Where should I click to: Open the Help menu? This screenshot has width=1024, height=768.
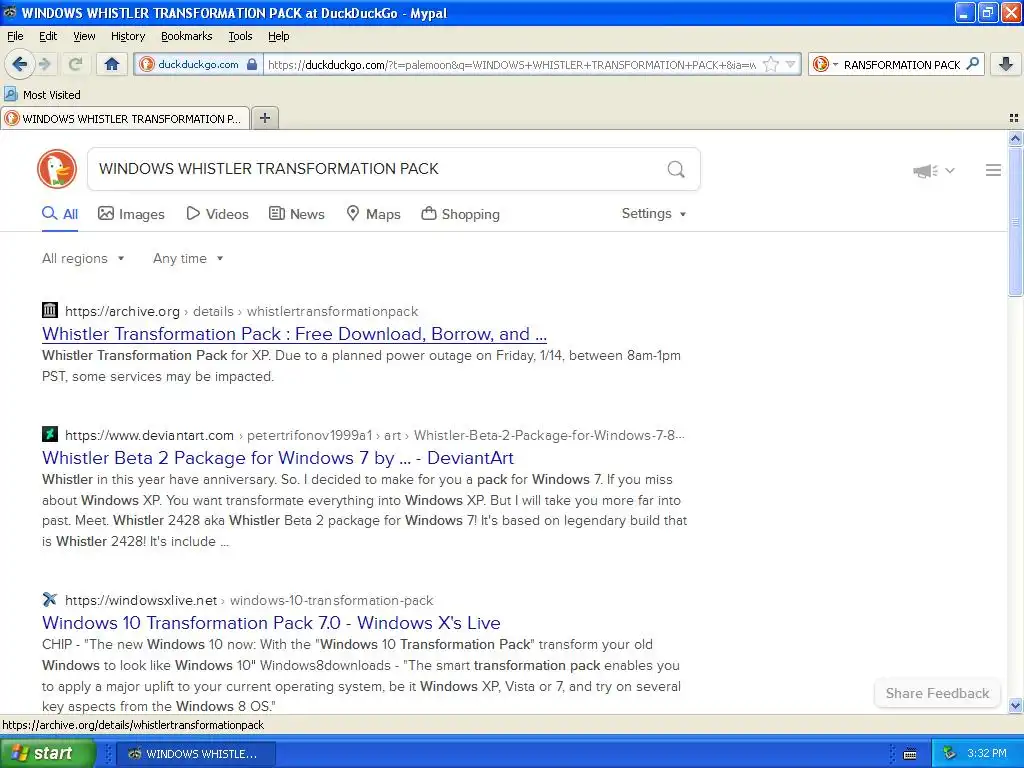[x=279, y=36]
